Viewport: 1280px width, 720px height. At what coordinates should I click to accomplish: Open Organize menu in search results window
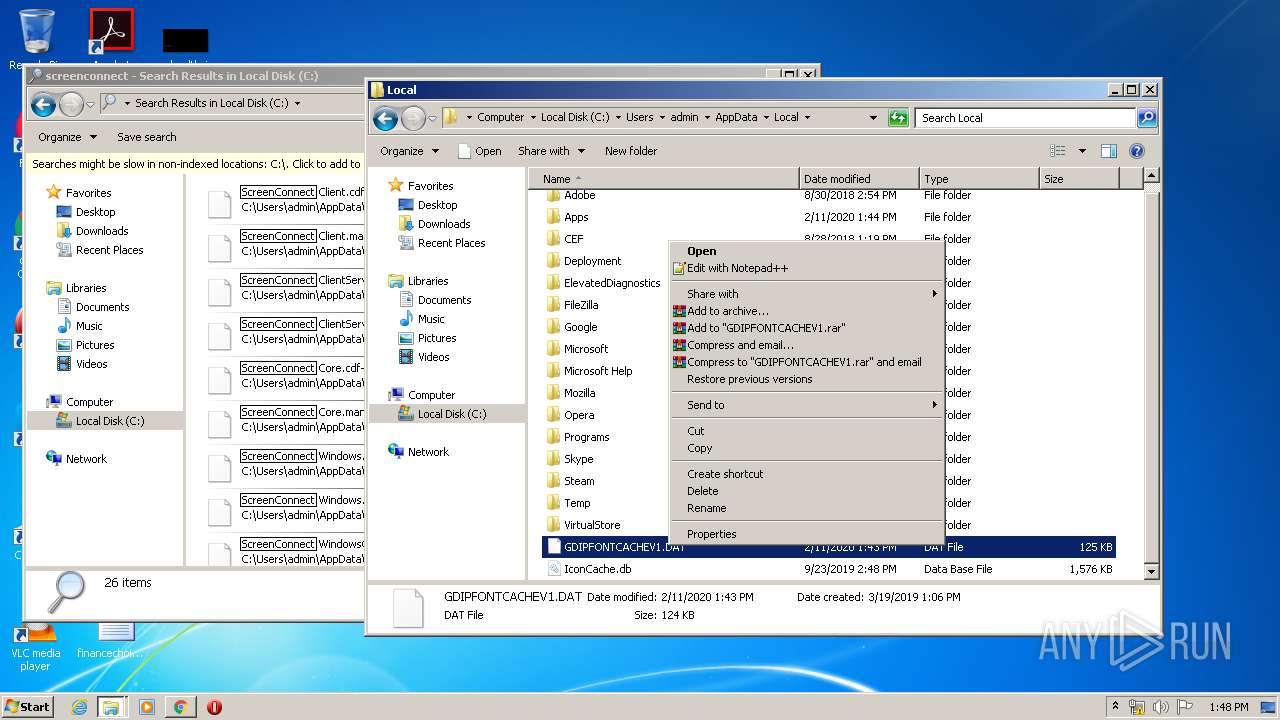pos(67,137)
